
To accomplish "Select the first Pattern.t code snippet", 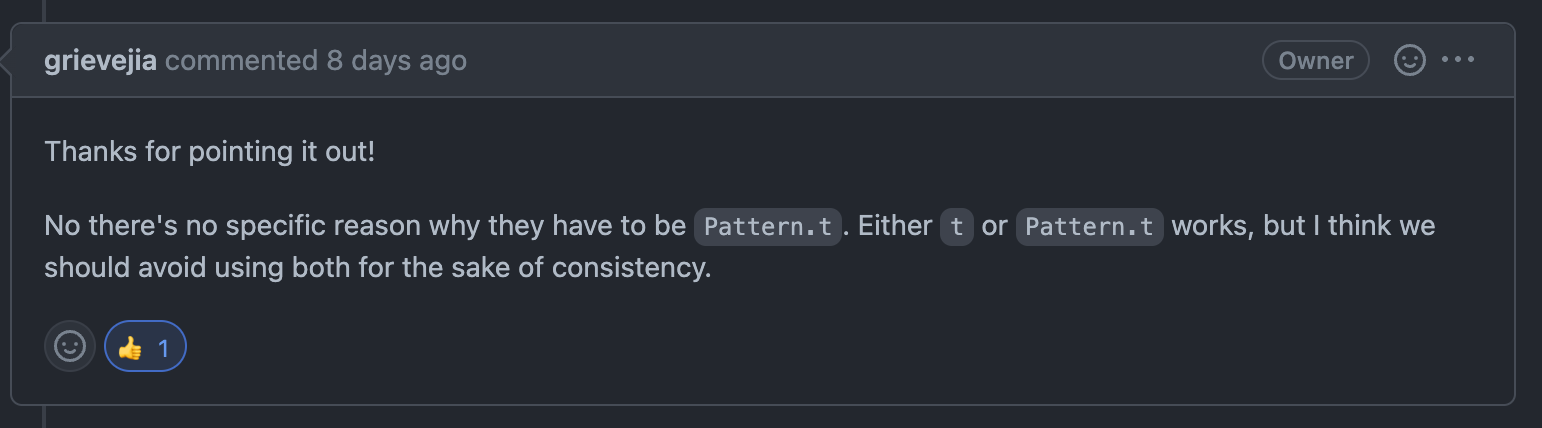I will 768,226.
